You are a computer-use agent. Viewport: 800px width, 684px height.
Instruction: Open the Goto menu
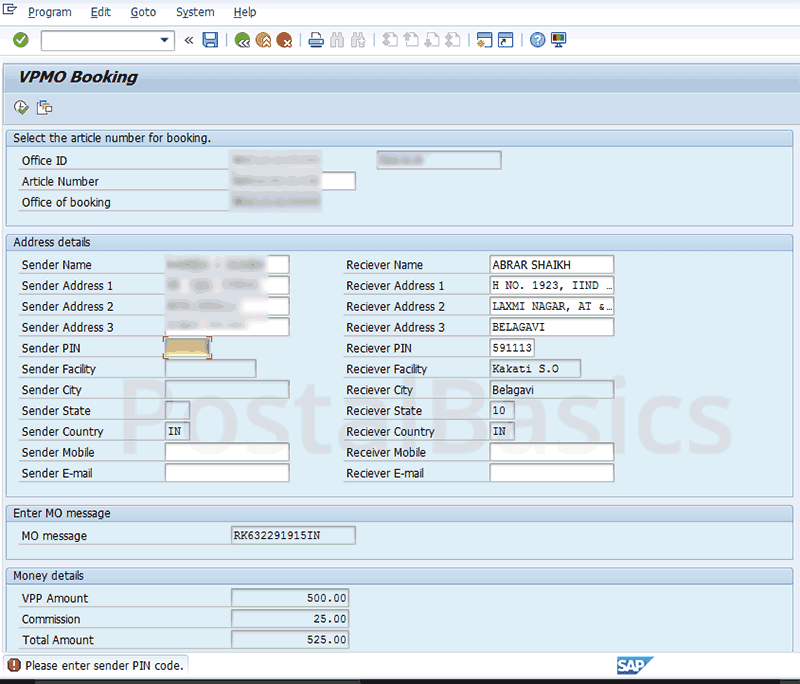pyautogui.click(x=143, y=12)
